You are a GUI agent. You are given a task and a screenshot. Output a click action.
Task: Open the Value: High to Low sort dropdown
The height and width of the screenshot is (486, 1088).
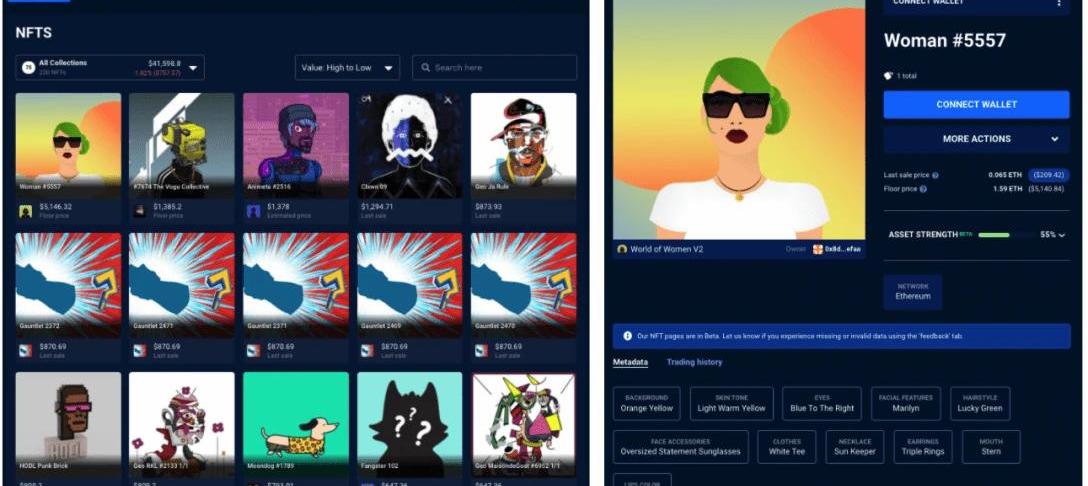coord(347,68)
